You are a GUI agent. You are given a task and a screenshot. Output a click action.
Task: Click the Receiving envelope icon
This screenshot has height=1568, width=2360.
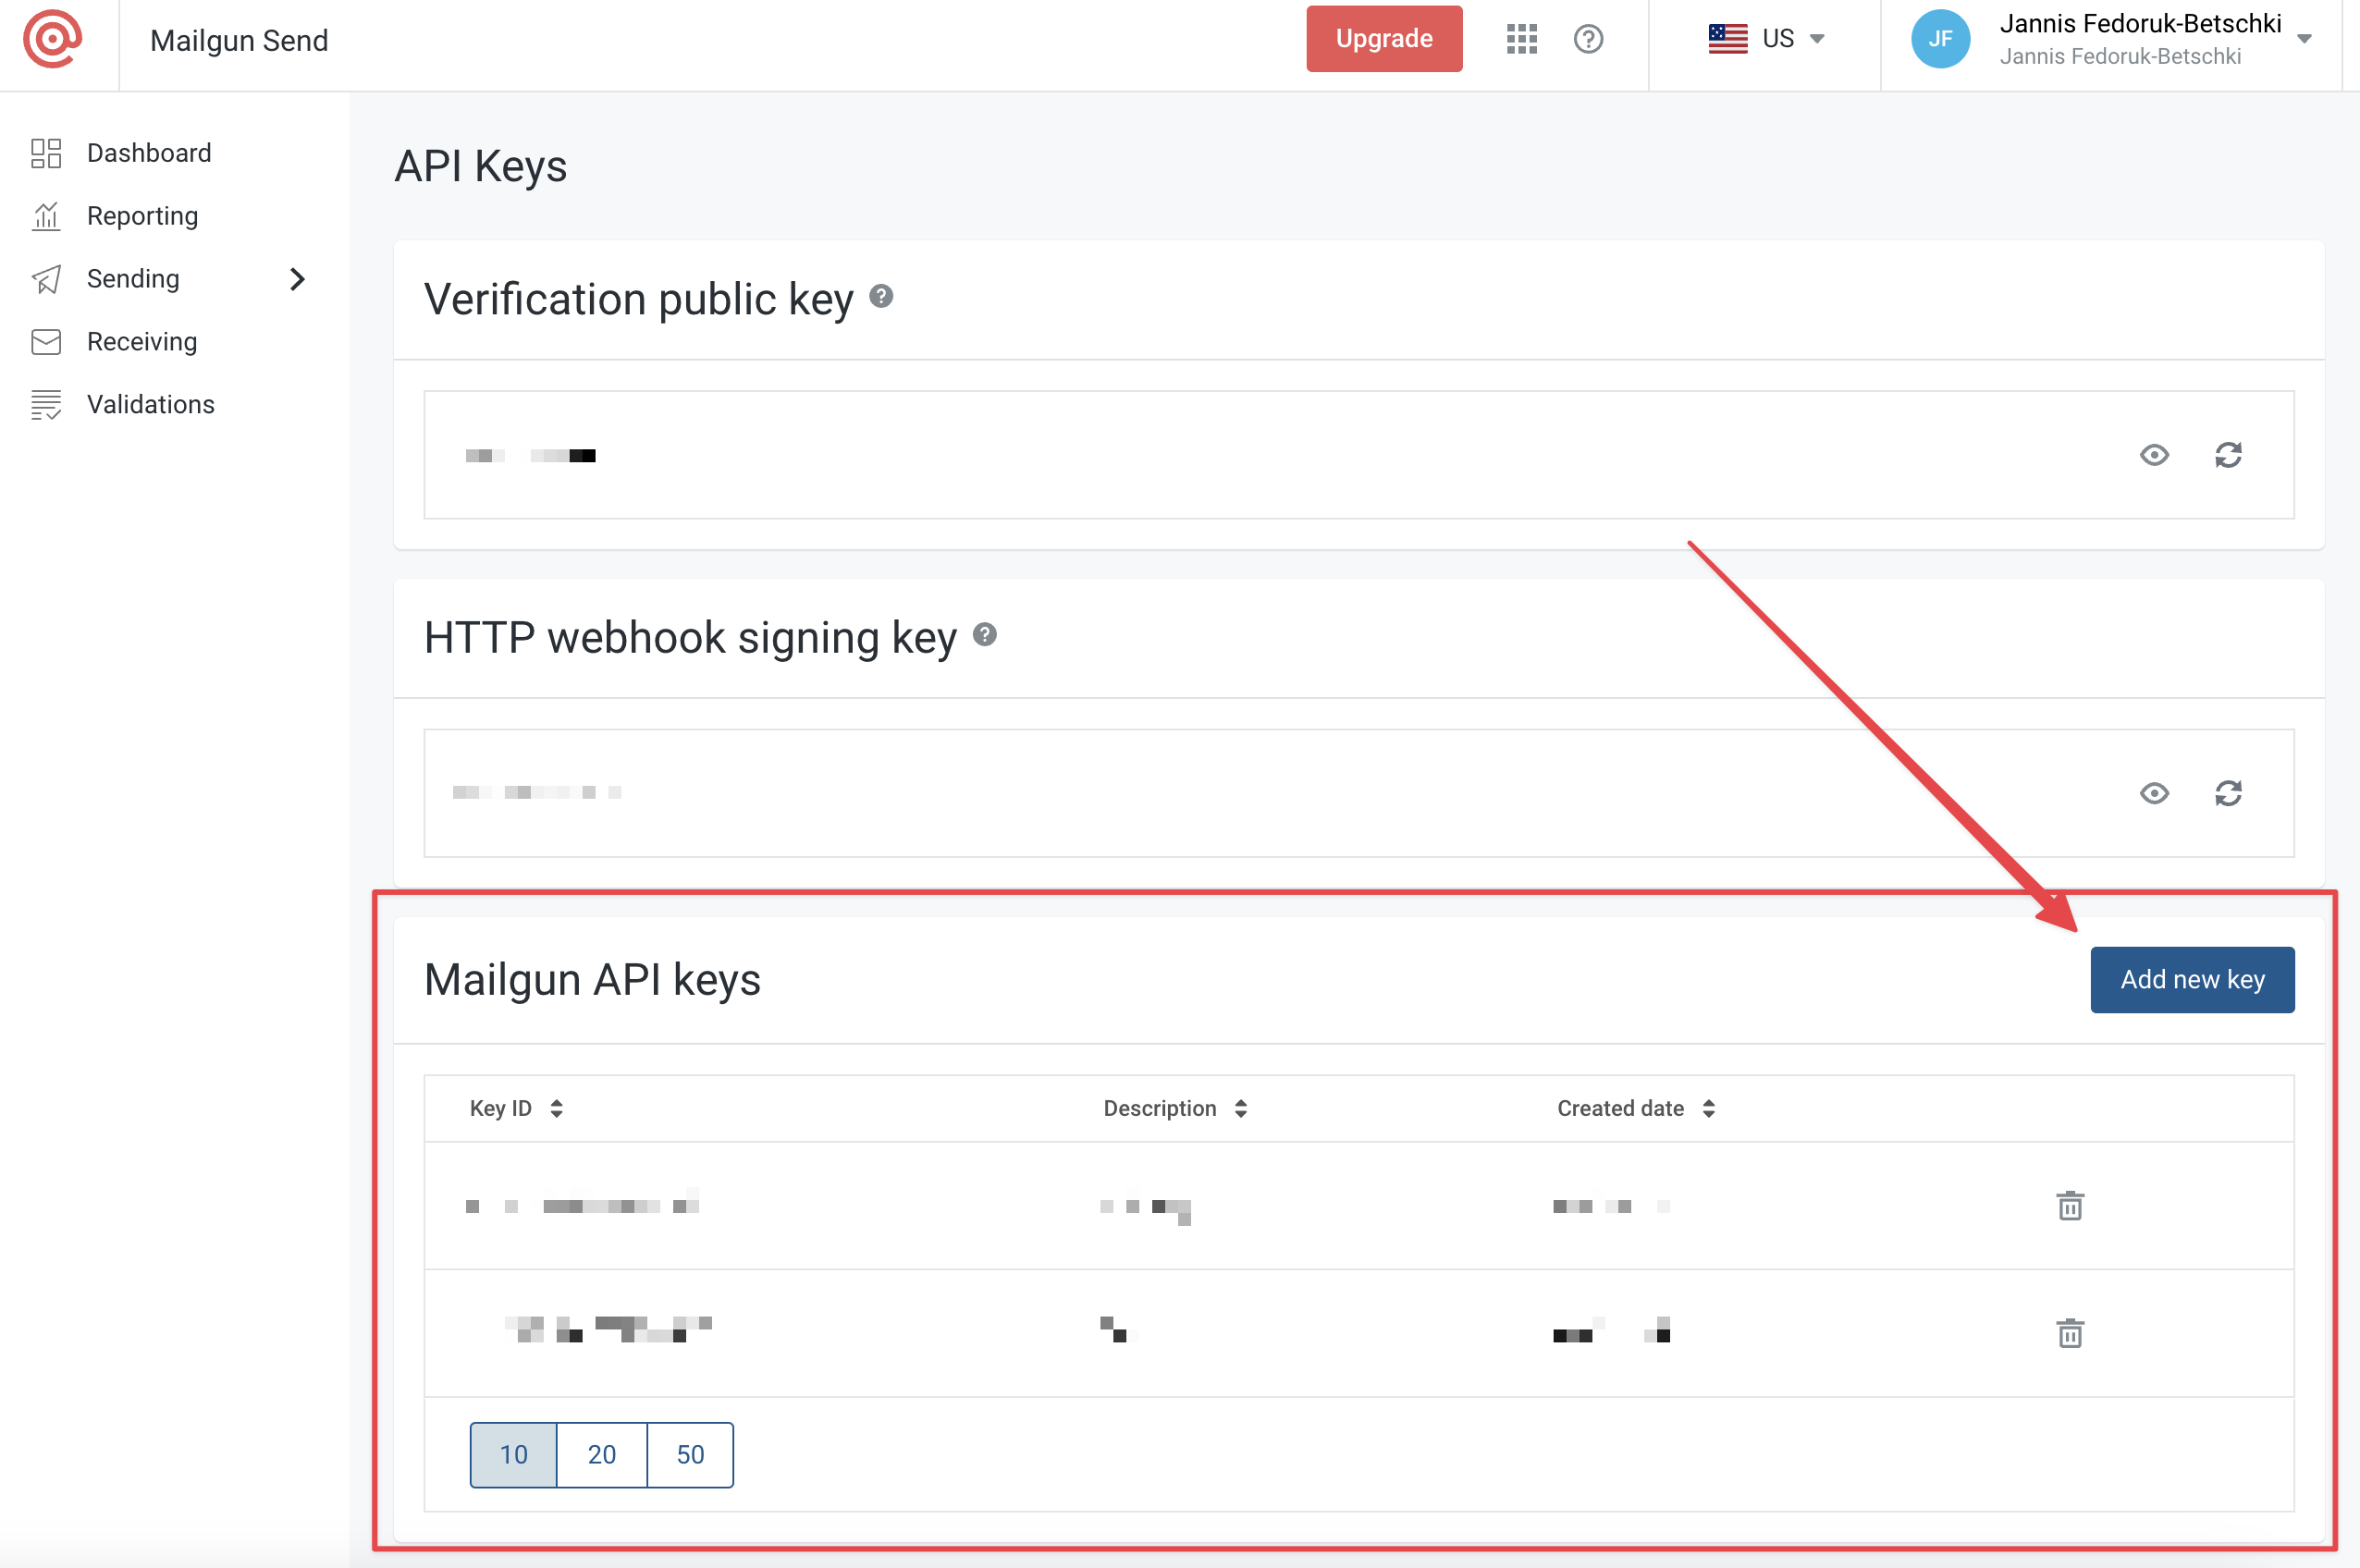(46, 342)
